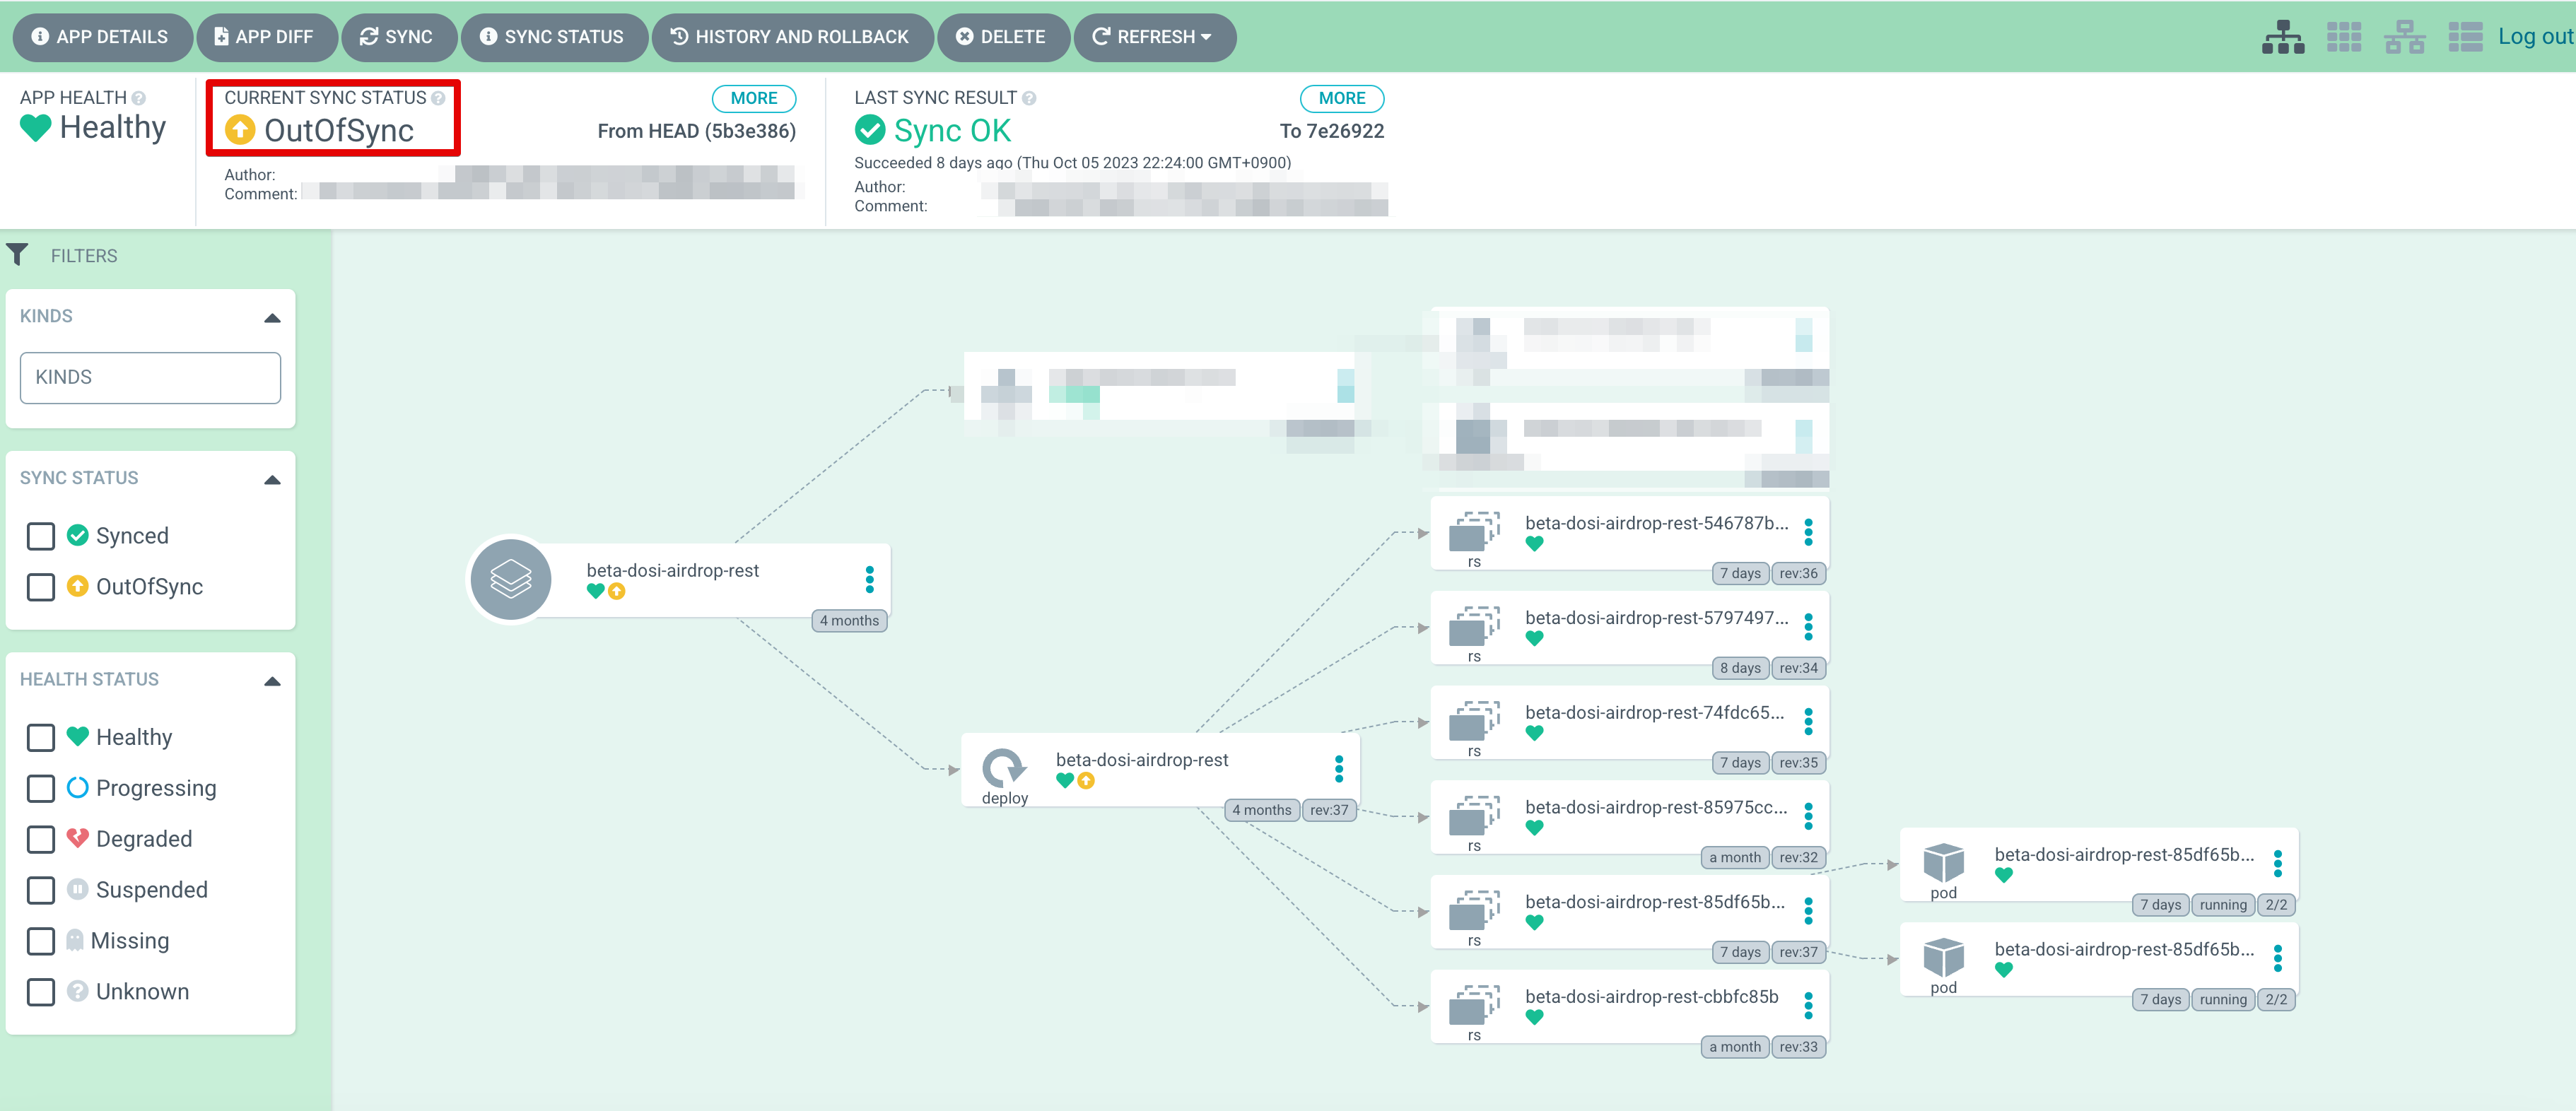Select the beta-dosi-airdrop-rest-cbbfc85b node name

pyautogui.click(x=1652, y=996)
